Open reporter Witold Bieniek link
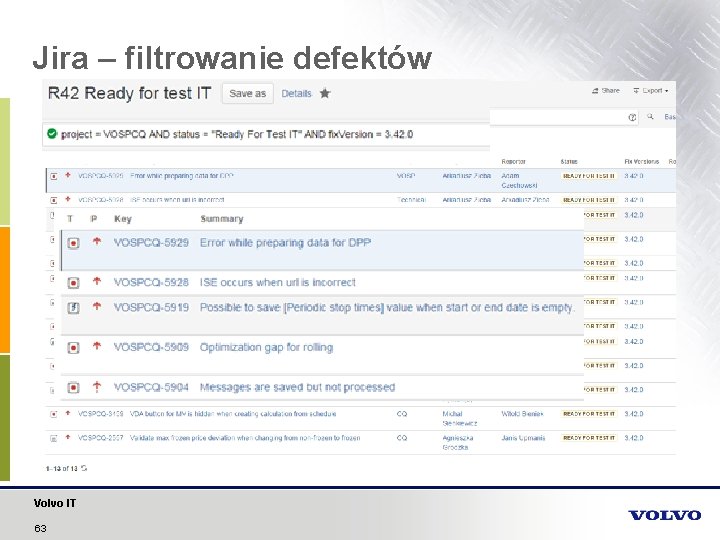This screenshot has width=720, height=540. pos(522,414)
